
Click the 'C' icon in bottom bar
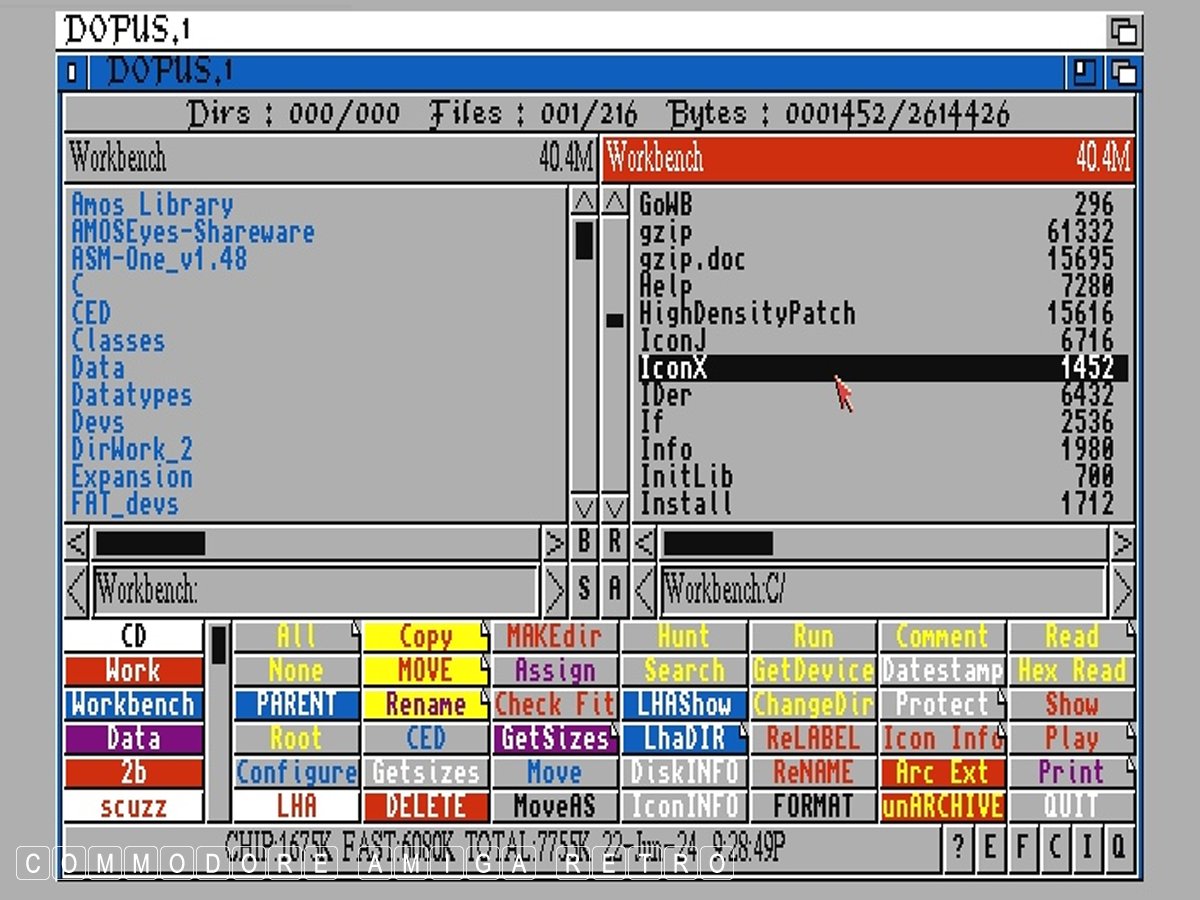click(x=1054, y=847)
